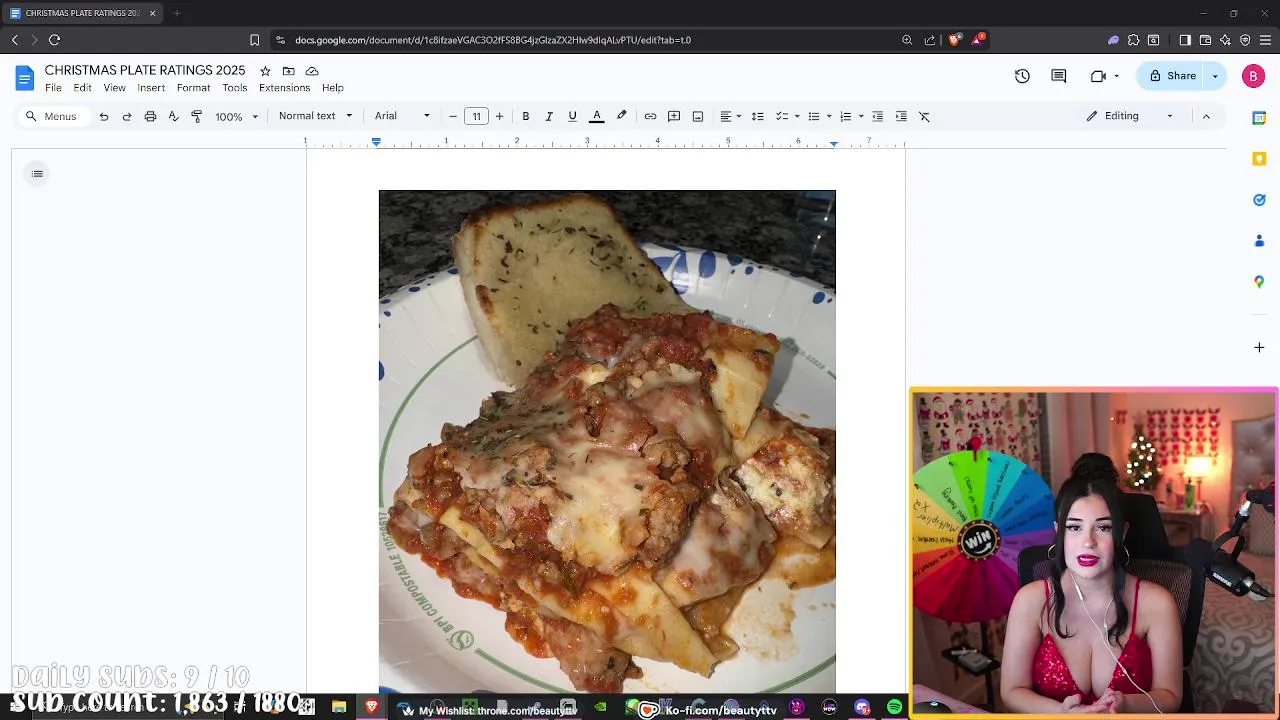Check the cloud save status icon
Viewport: 1280px width, 720px height.
coord(312,71)
